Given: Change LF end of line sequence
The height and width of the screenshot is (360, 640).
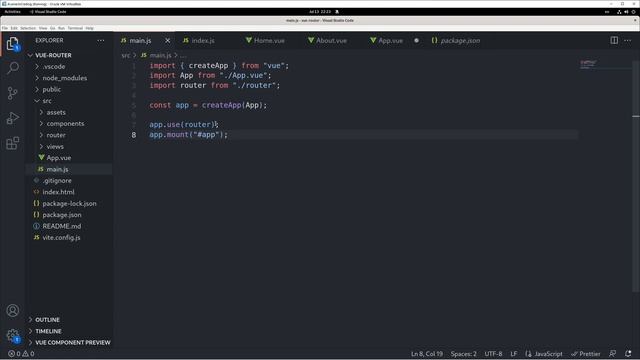Looking at the screenshot, I should [513, 354].
